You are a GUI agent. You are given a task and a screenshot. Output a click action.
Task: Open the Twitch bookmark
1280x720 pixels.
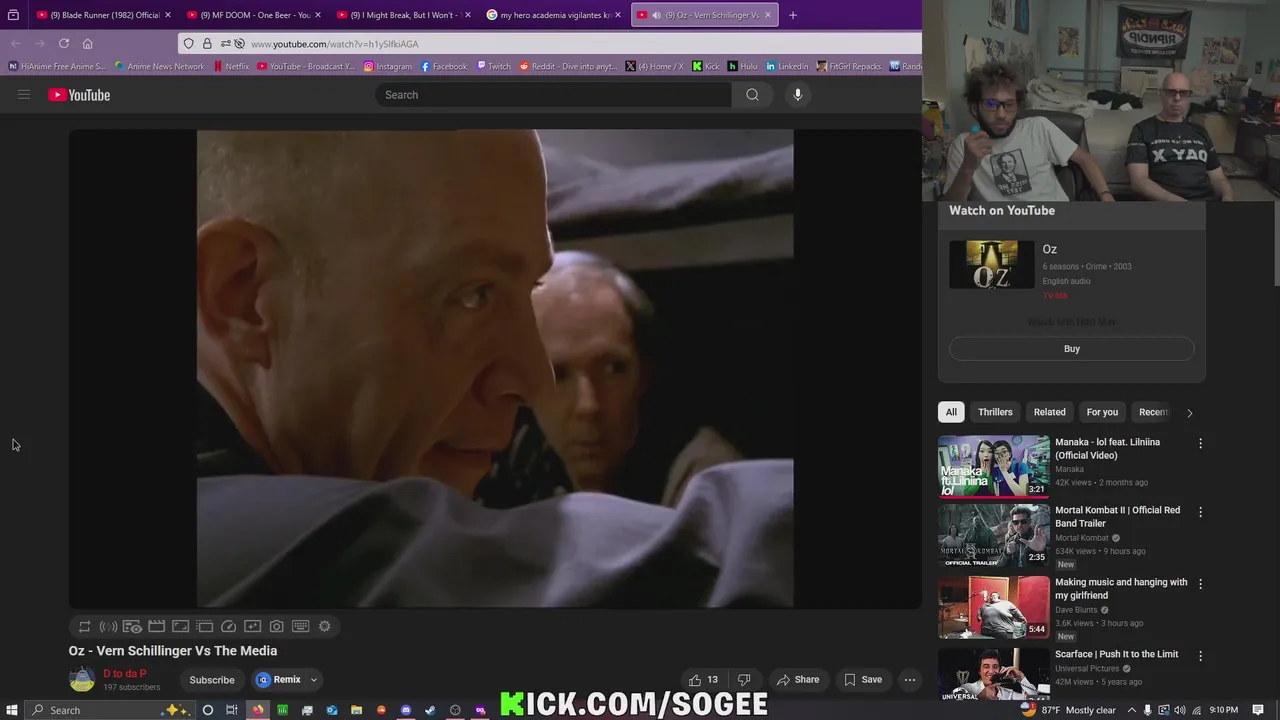(493, 66)
